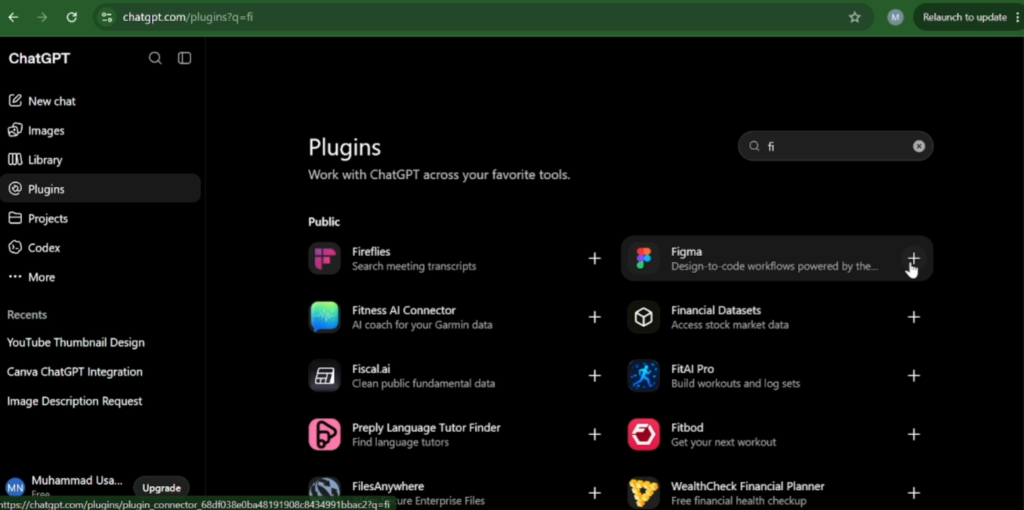Add Fiscal.ai plugin with plus
Screen dimensions: 1024x510
(594, 376)
